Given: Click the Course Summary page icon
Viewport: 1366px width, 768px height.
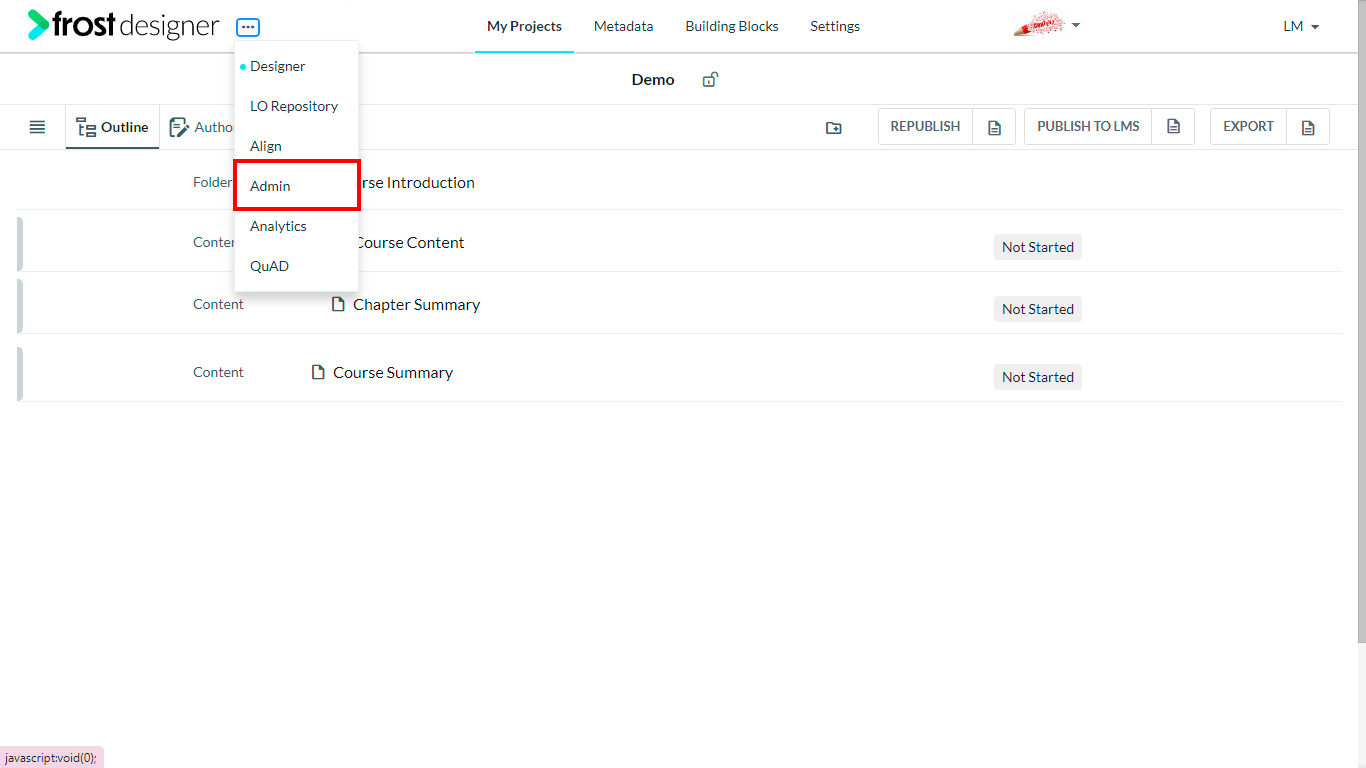Looking at the screenshot, I should [318, 372].
